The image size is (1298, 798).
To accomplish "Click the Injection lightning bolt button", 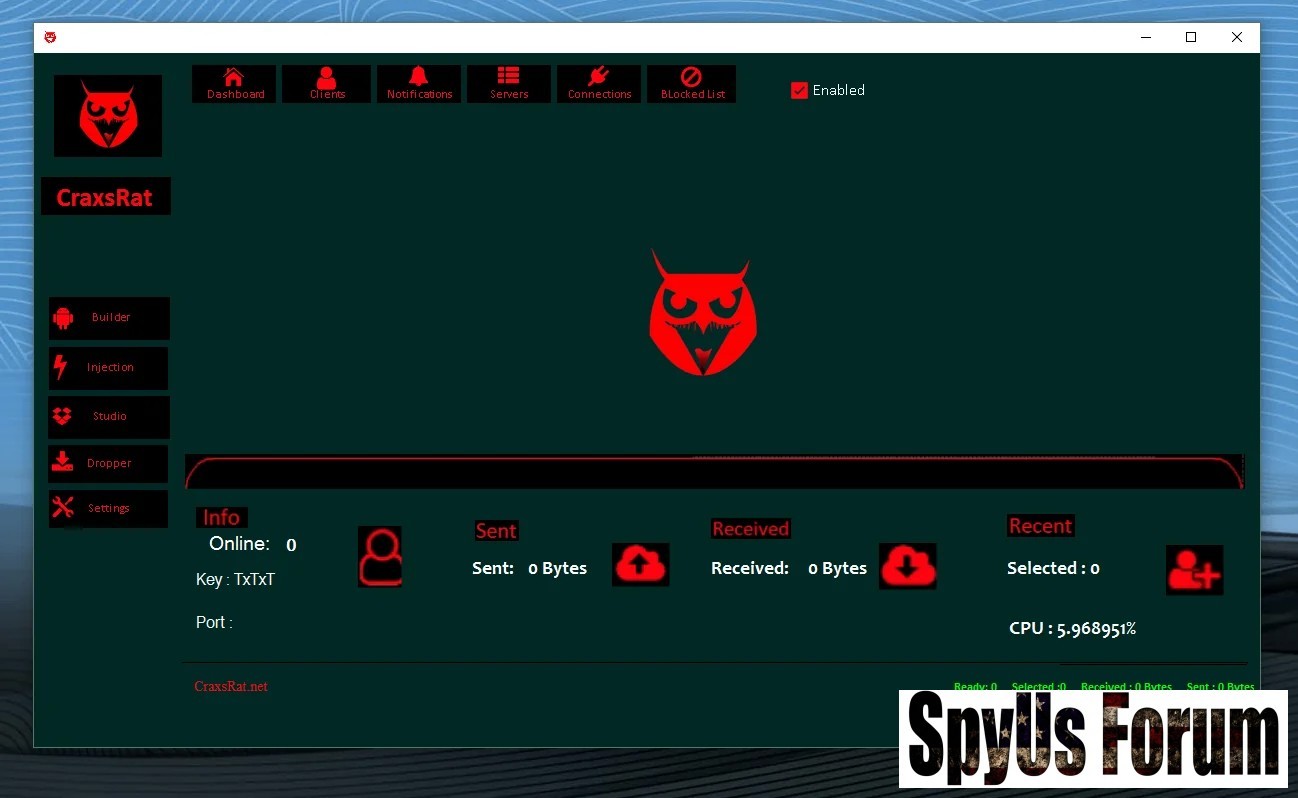I will [108, 368].
